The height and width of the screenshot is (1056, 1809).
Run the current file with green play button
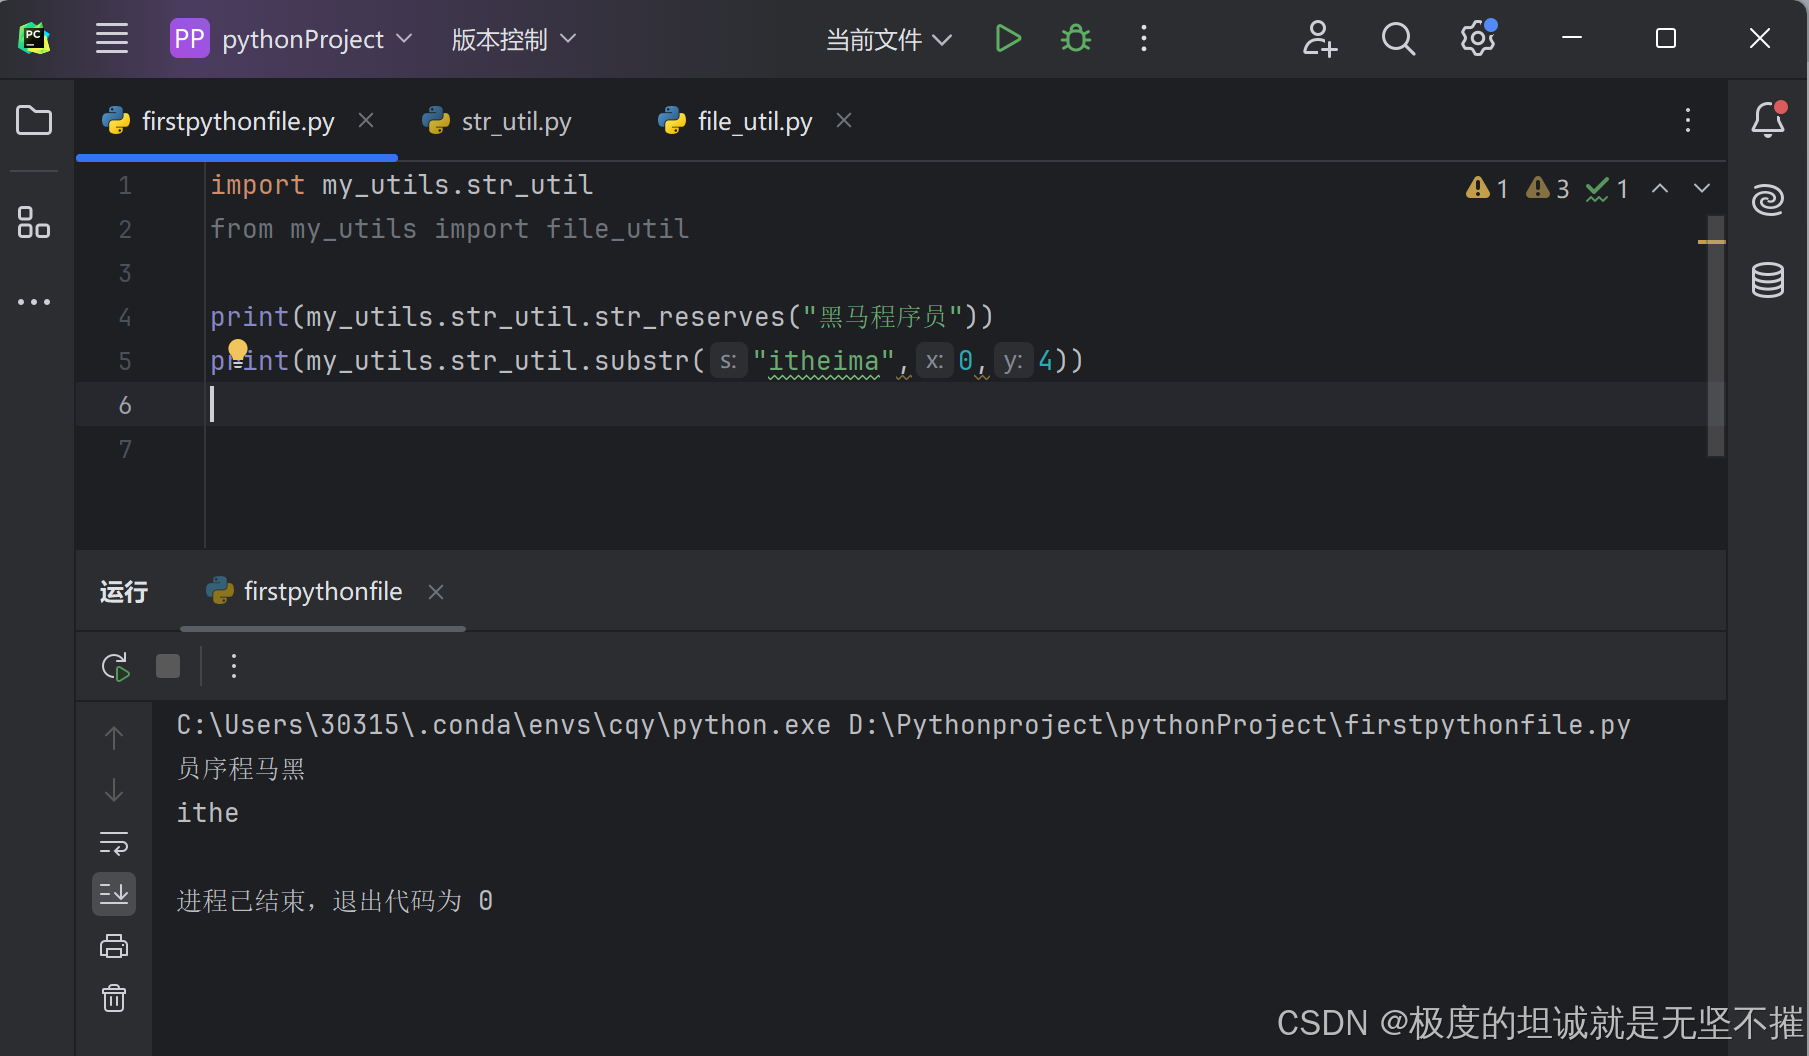1008,39
